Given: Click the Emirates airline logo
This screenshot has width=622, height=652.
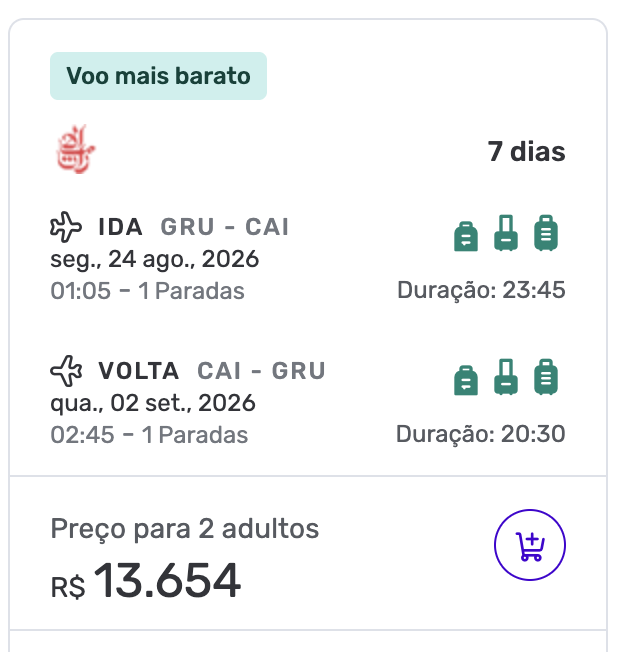Looking at the screenshot, I should point(76,150).
